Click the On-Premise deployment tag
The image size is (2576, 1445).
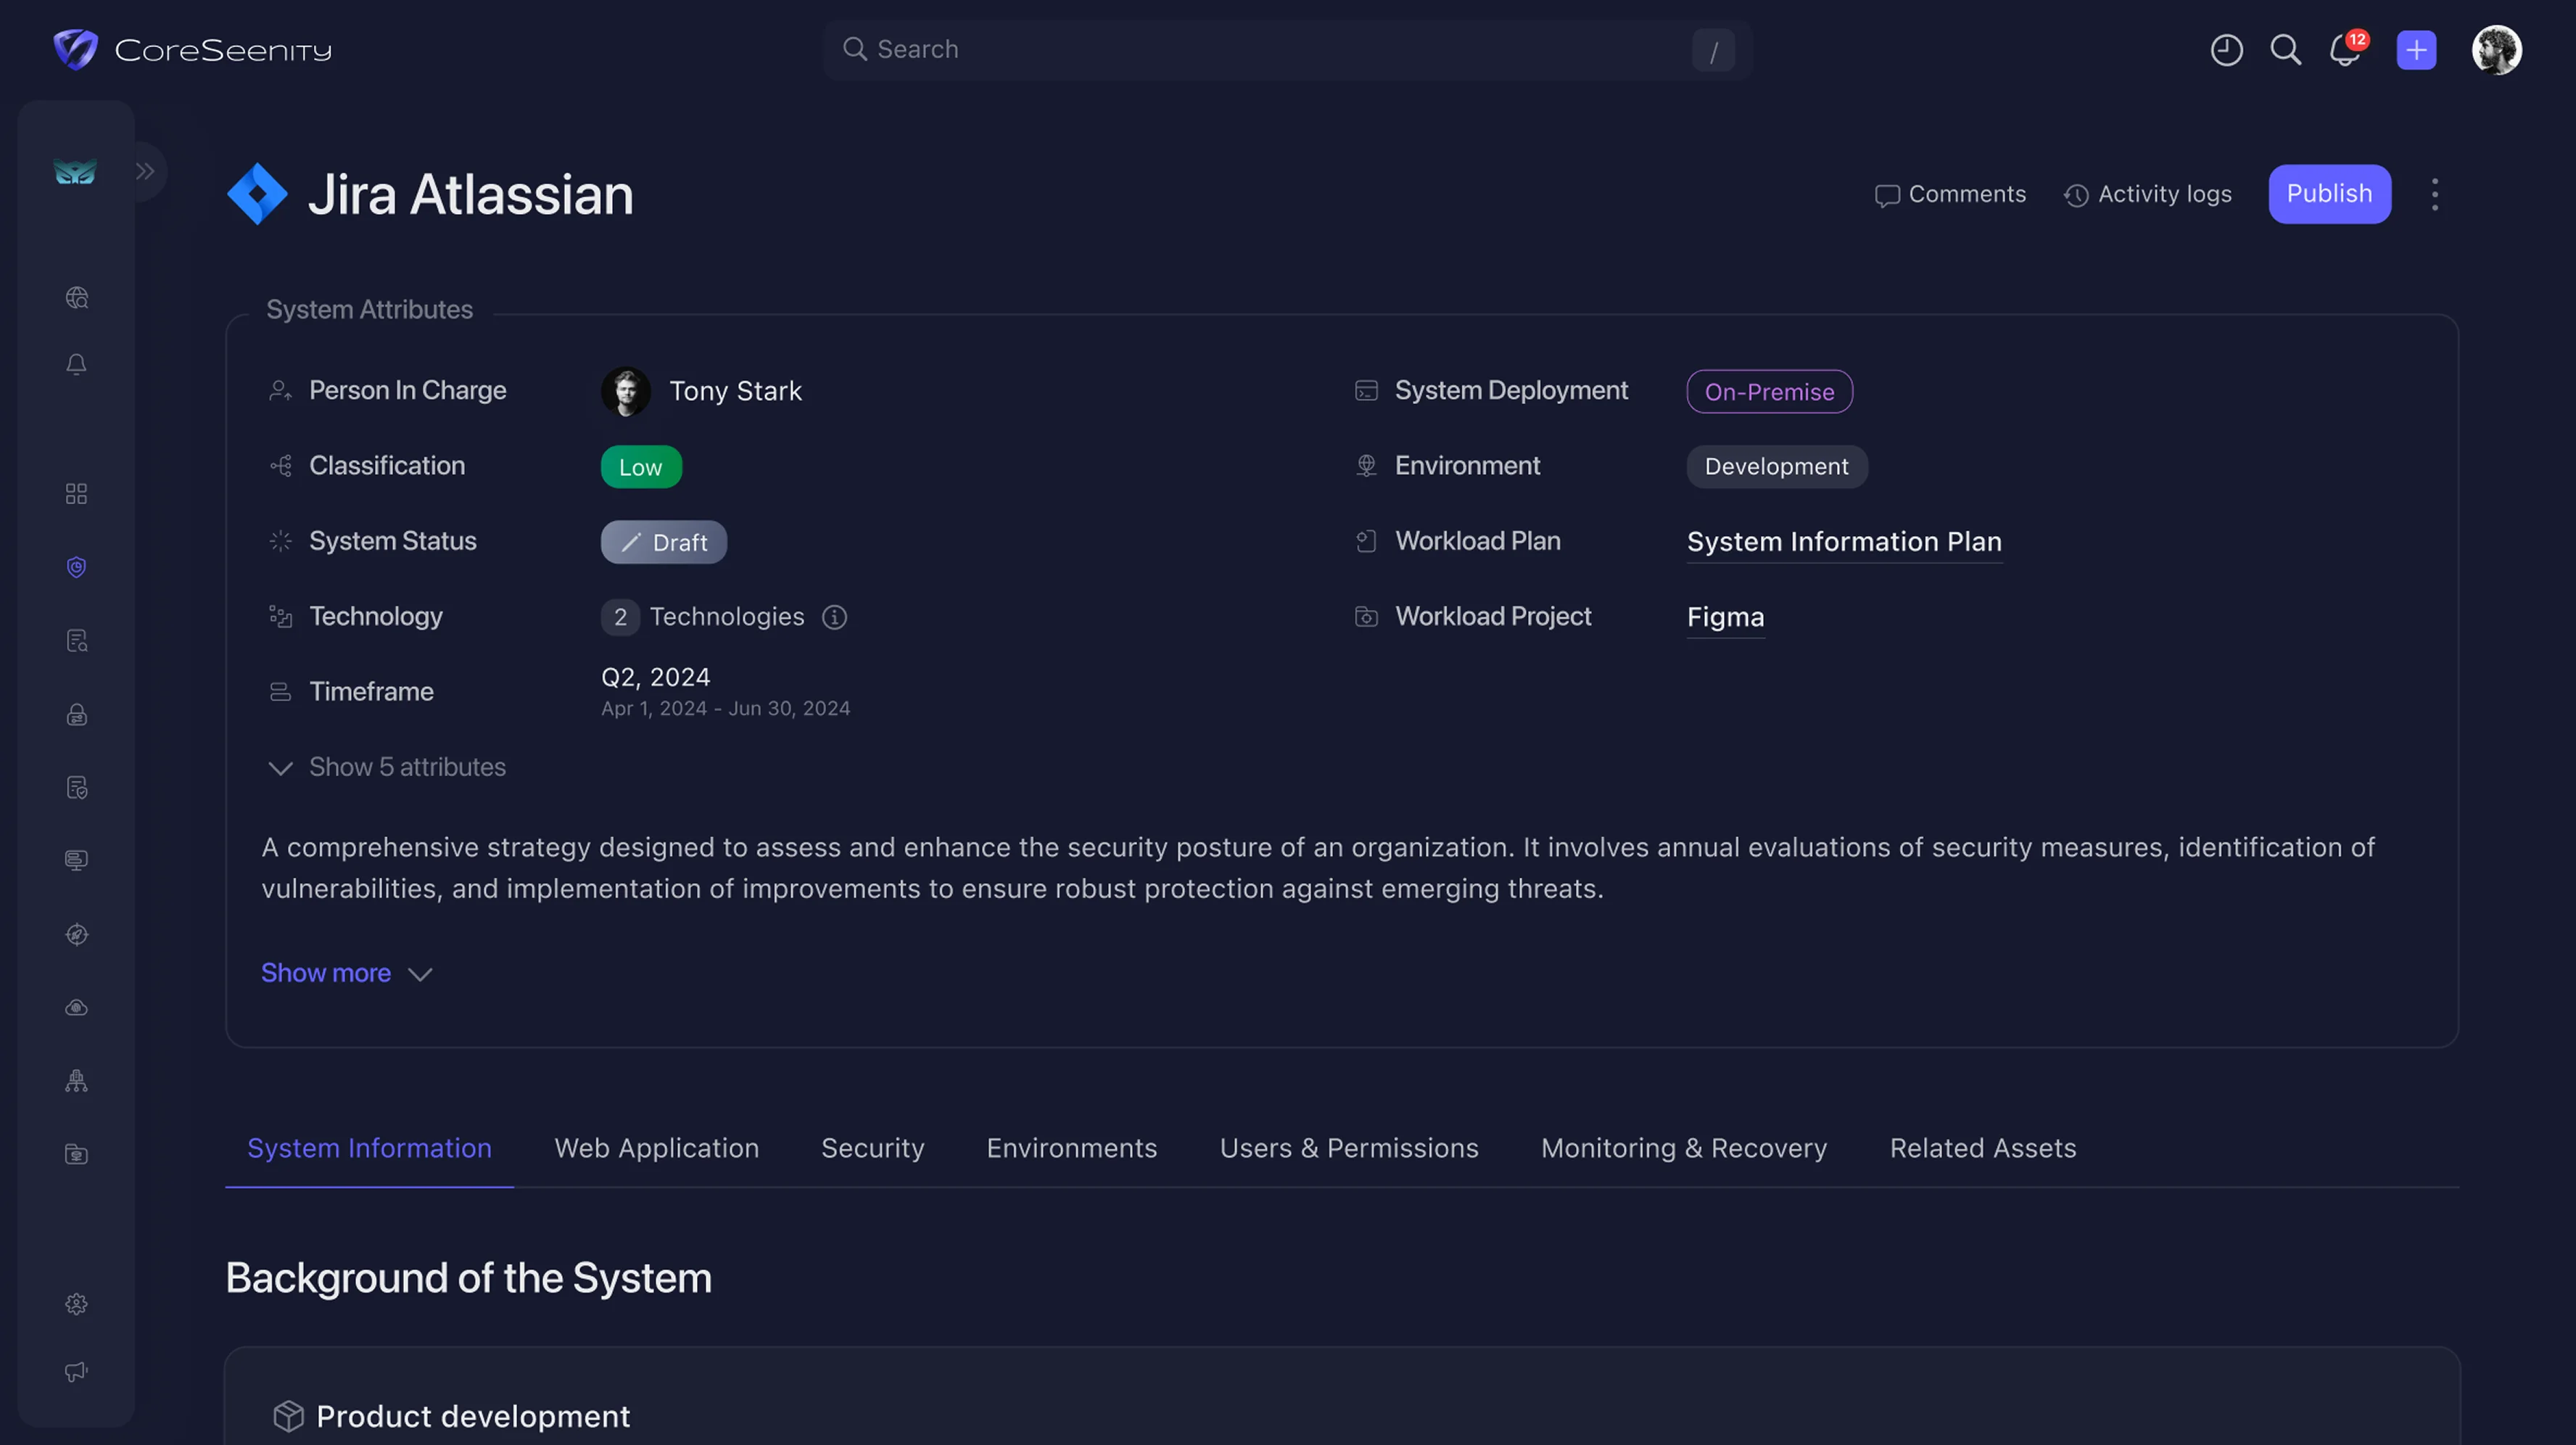[x=1769, y=391]
